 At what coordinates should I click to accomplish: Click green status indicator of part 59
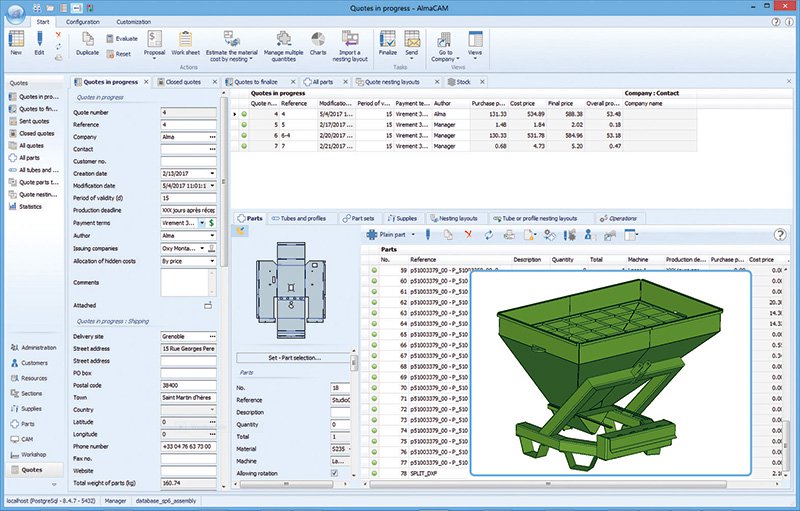374,271
